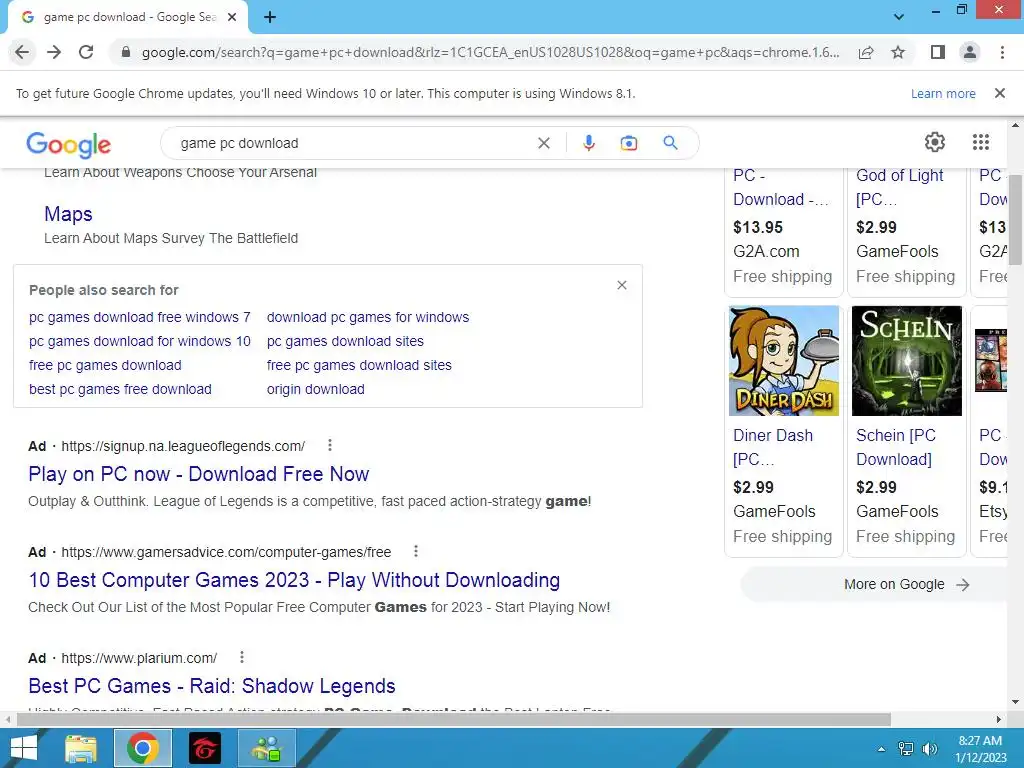The image size is (1024, 768).
Task: Click the horizontal scrollbar thumb
Action: coord(454,719)
